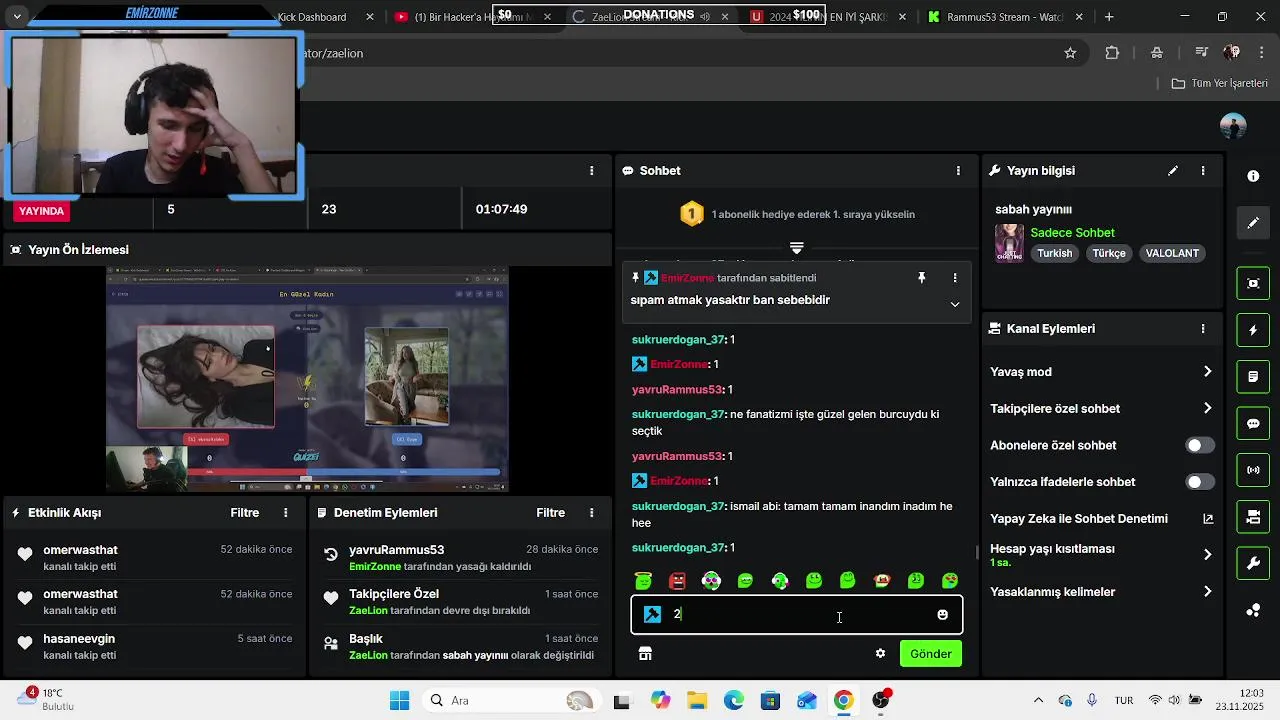
Task: Collapse the pinned message chevron
Action: point(955,304)
